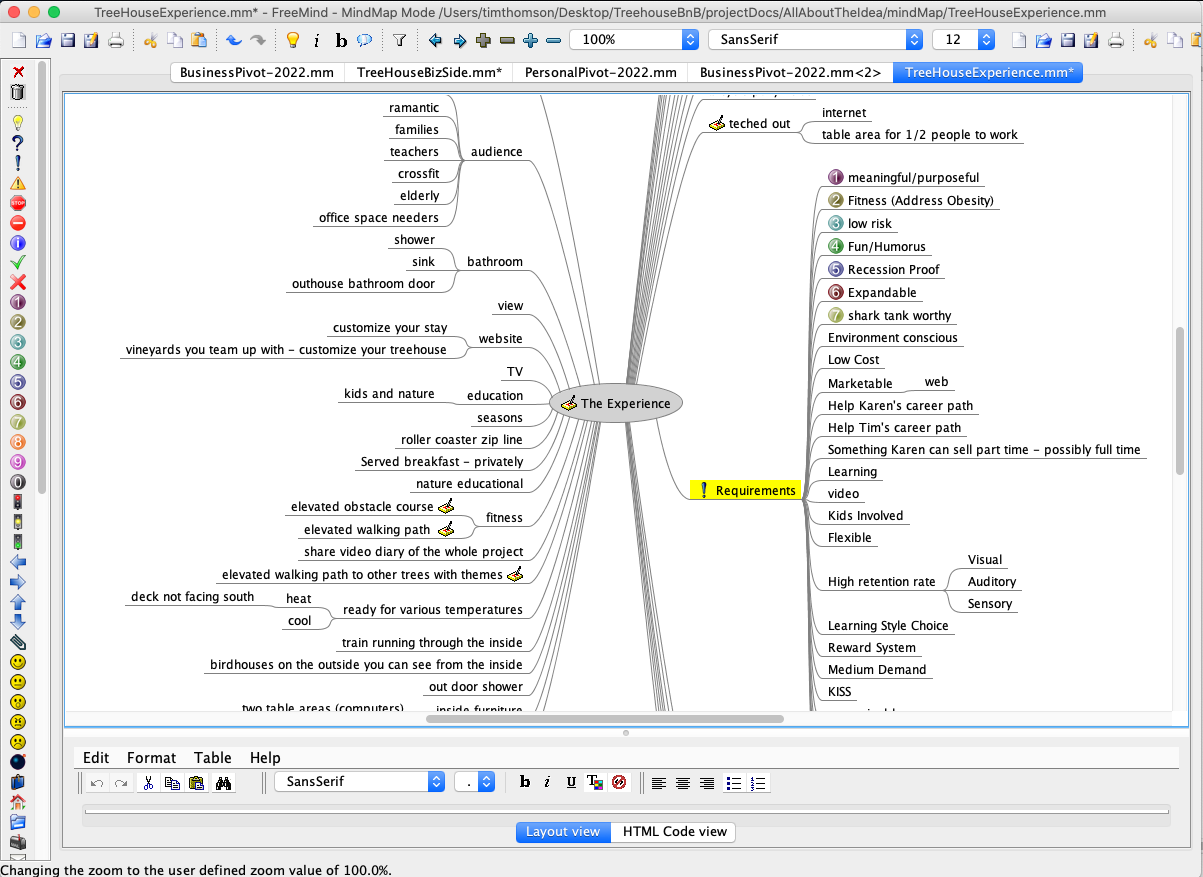Expand the note editor SansSerif font dropdown

point(436,782)
